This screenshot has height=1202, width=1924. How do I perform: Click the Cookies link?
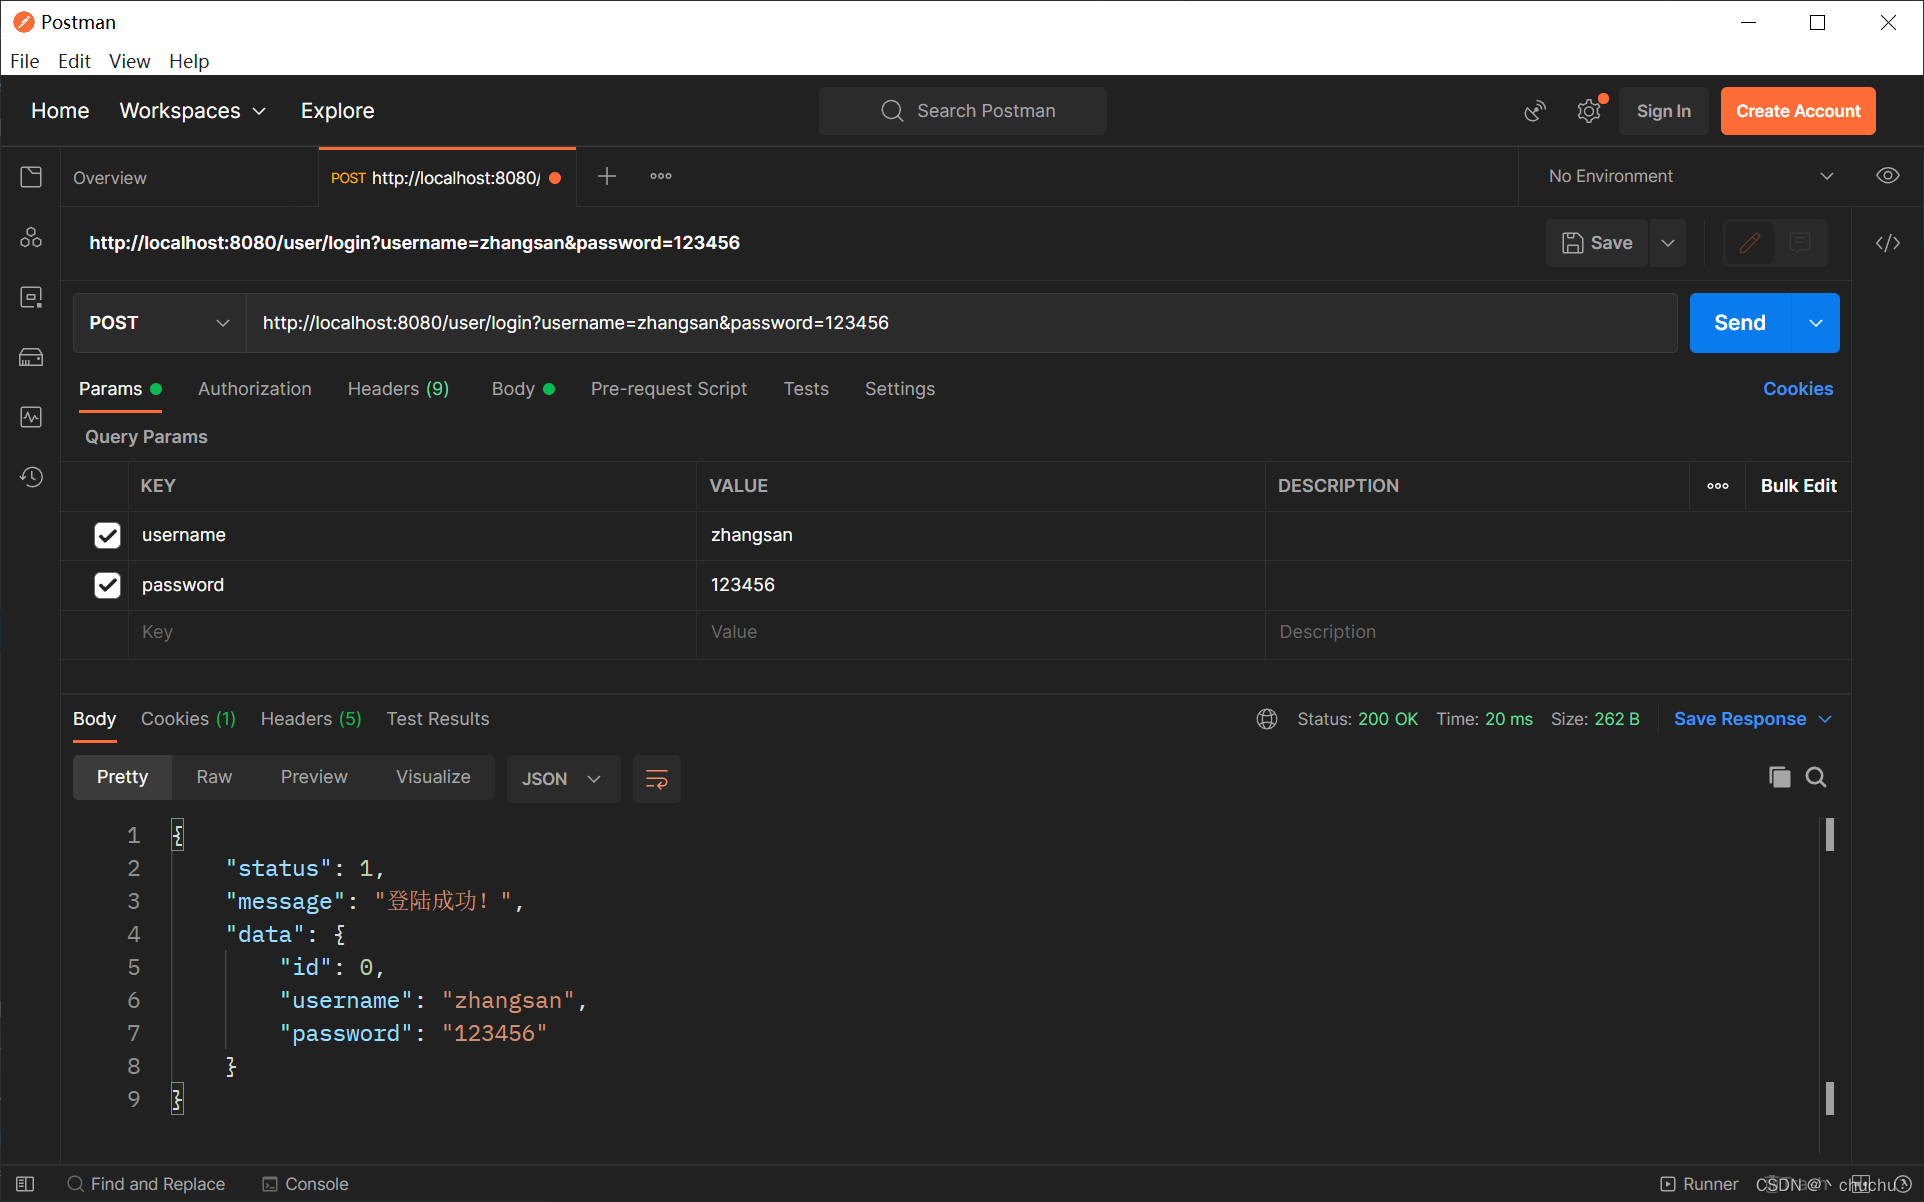click(1797, 389)
